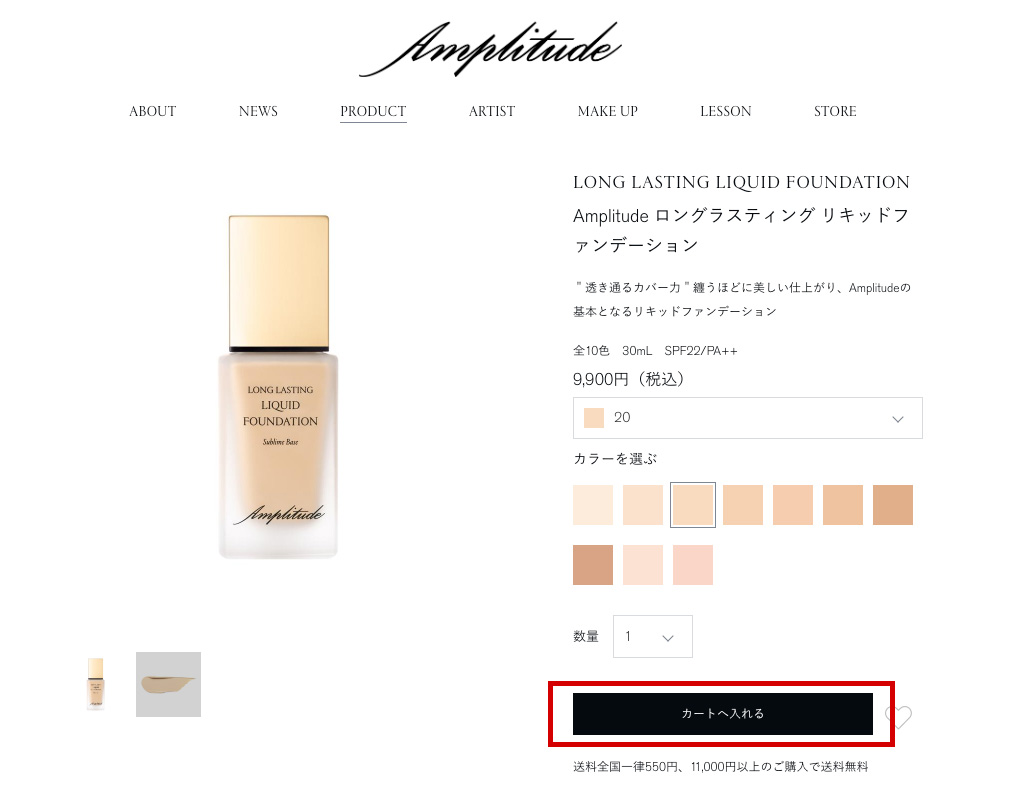The height and width of the screenshot is (788, 1016).
Task: Click the カートへ入れる add-to-cart button
Action: (722, 713)
